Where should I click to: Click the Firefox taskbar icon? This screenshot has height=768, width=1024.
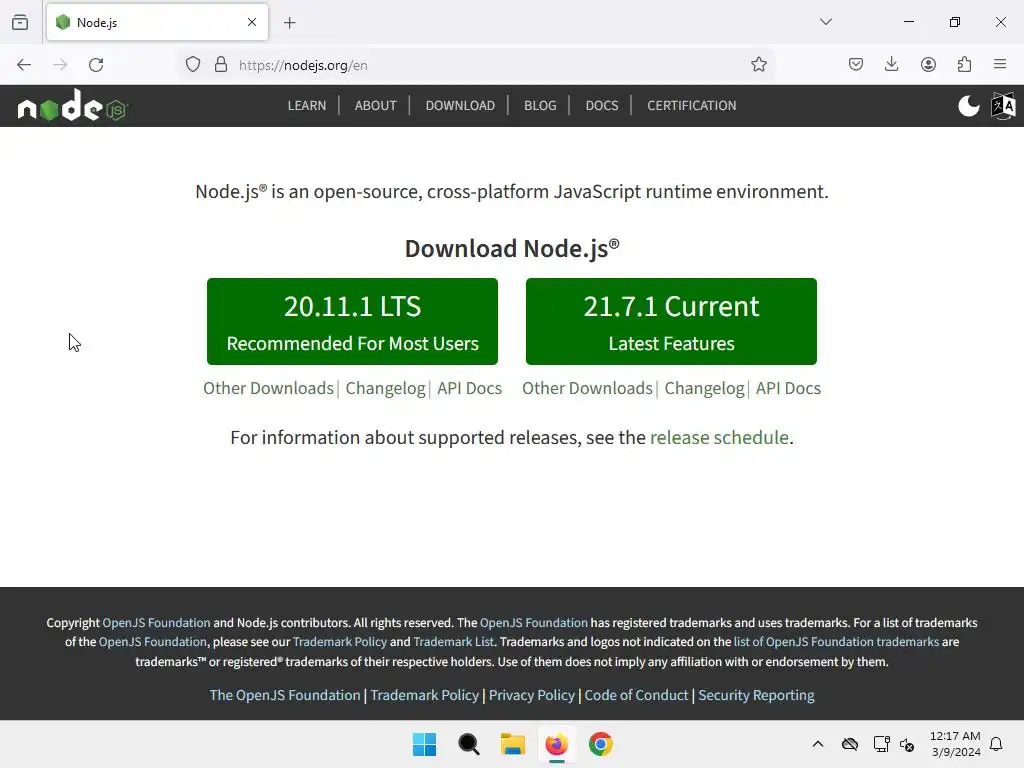point(556,744)
